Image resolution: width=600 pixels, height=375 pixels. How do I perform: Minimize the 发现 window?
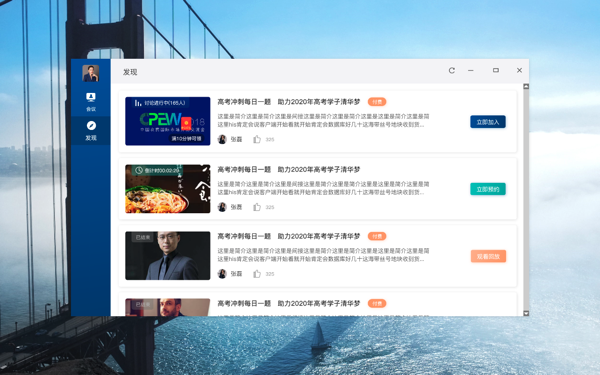[x=471, y=70]
